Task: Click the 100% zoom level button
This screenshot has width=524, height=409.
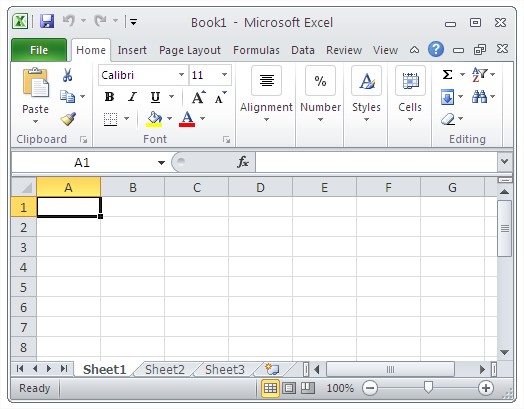Action: pos(340,388)
